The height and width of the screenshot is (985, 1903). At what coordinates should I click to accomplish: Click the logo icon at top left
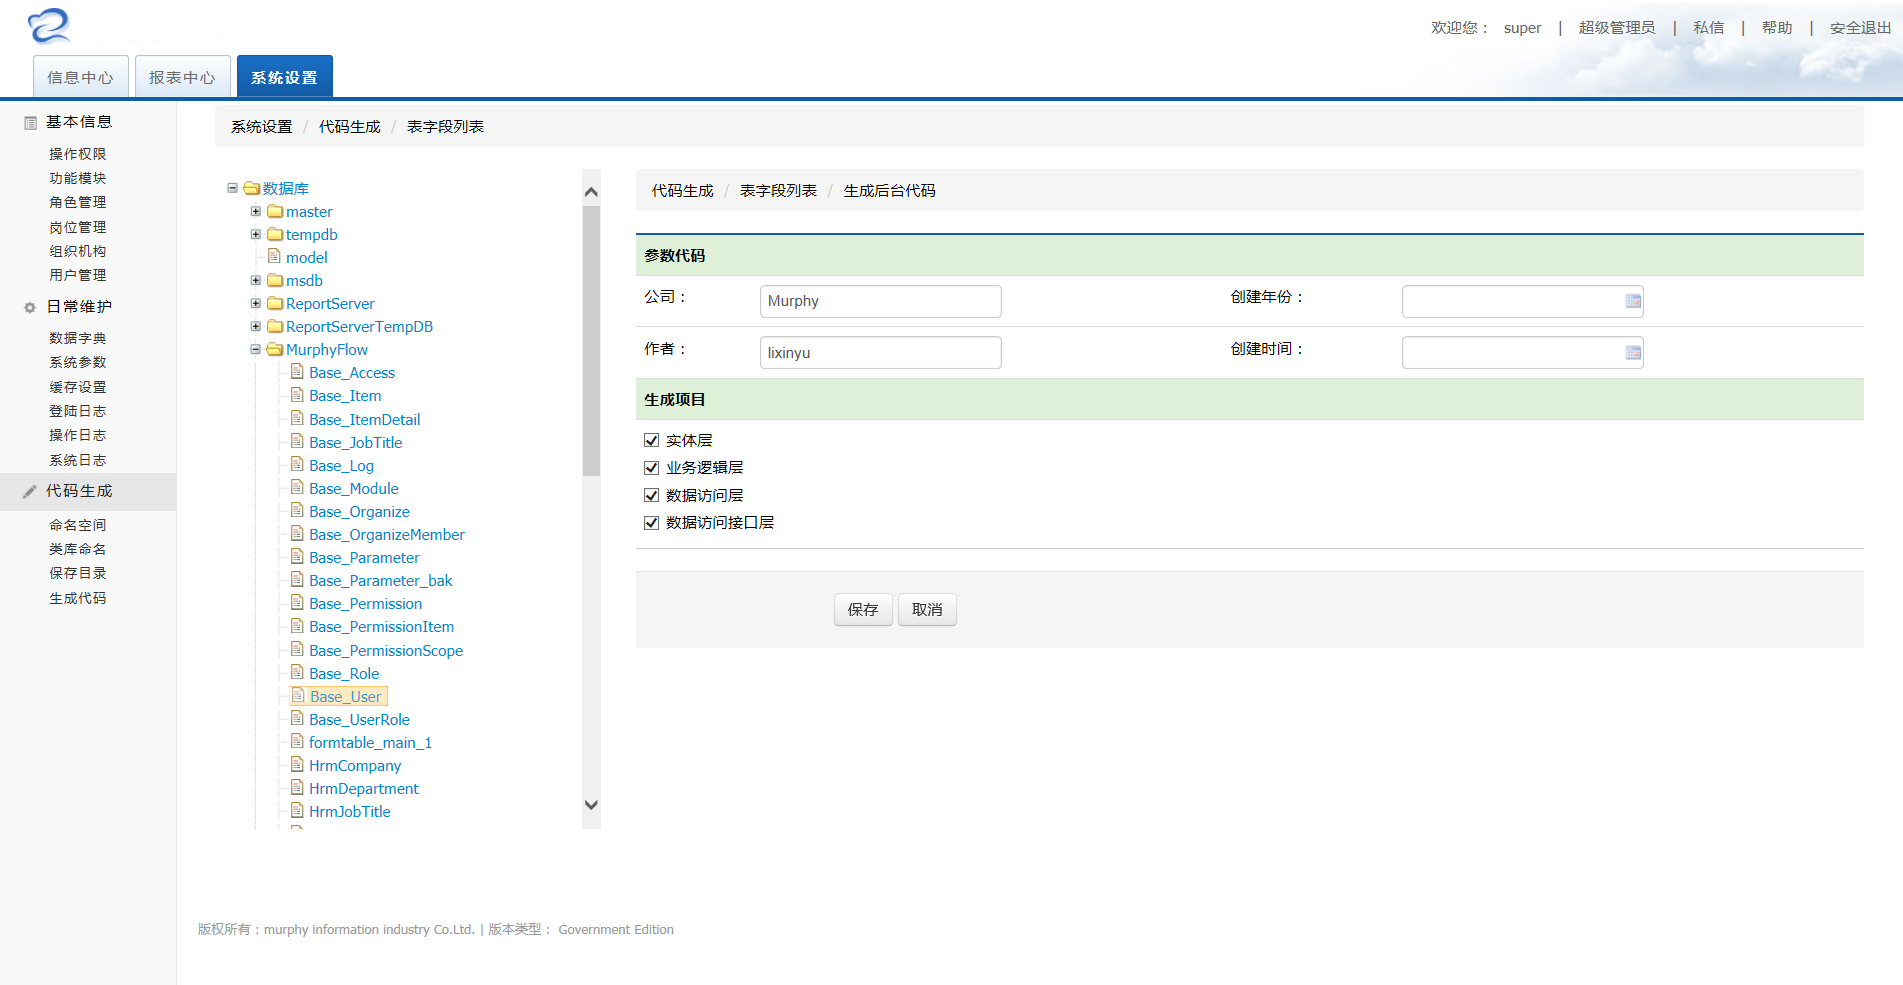(49, 26)
